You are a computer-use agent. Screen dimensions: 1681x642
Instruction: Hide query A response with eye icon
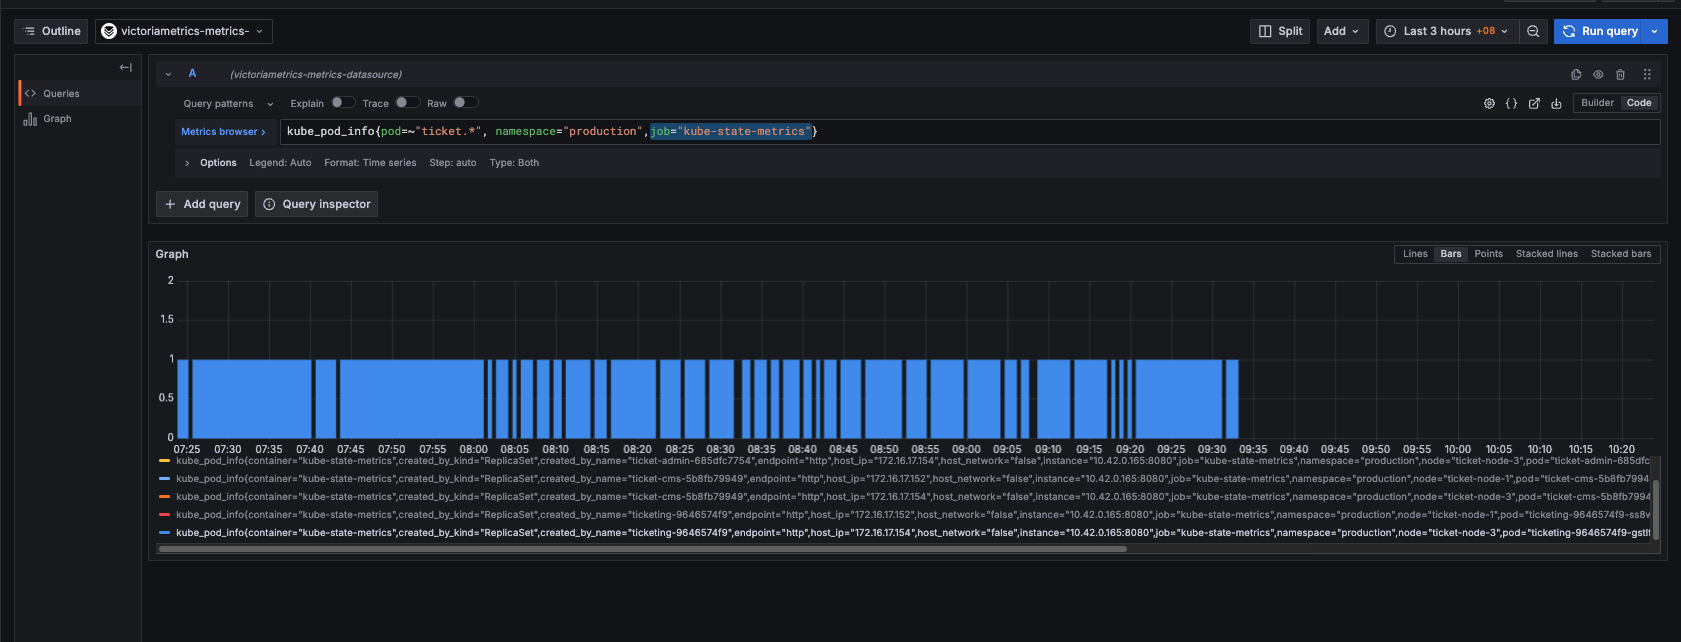[1598, 74]
